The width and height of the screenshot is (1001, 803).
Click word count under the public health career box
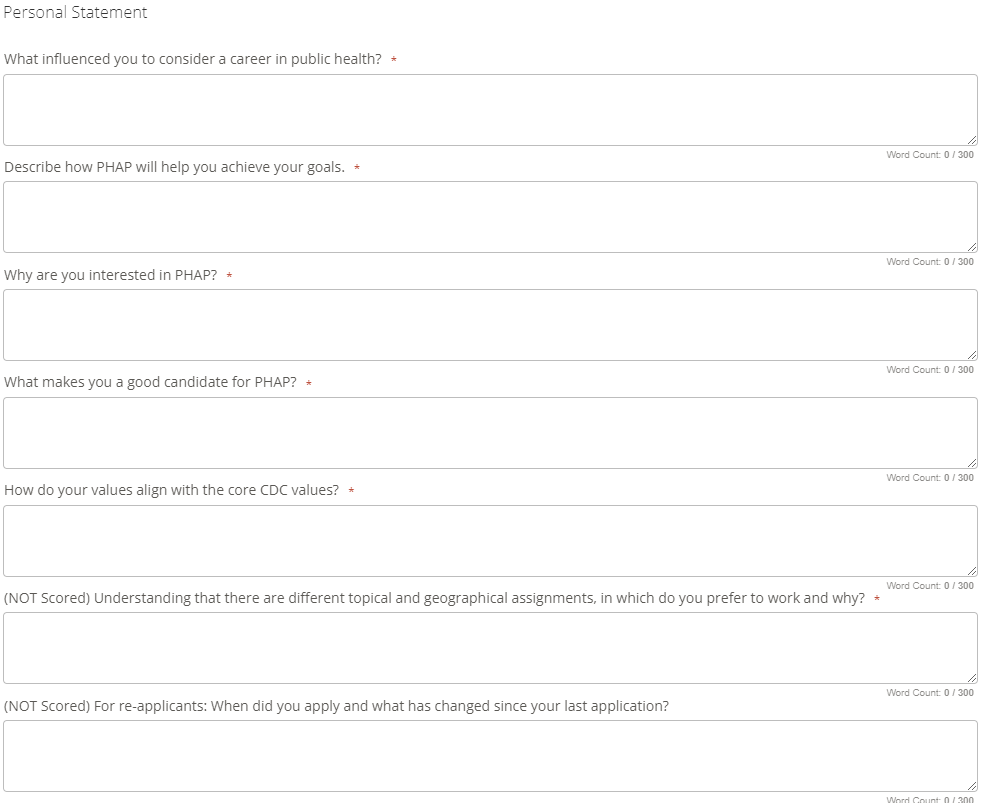click(929, 155)
